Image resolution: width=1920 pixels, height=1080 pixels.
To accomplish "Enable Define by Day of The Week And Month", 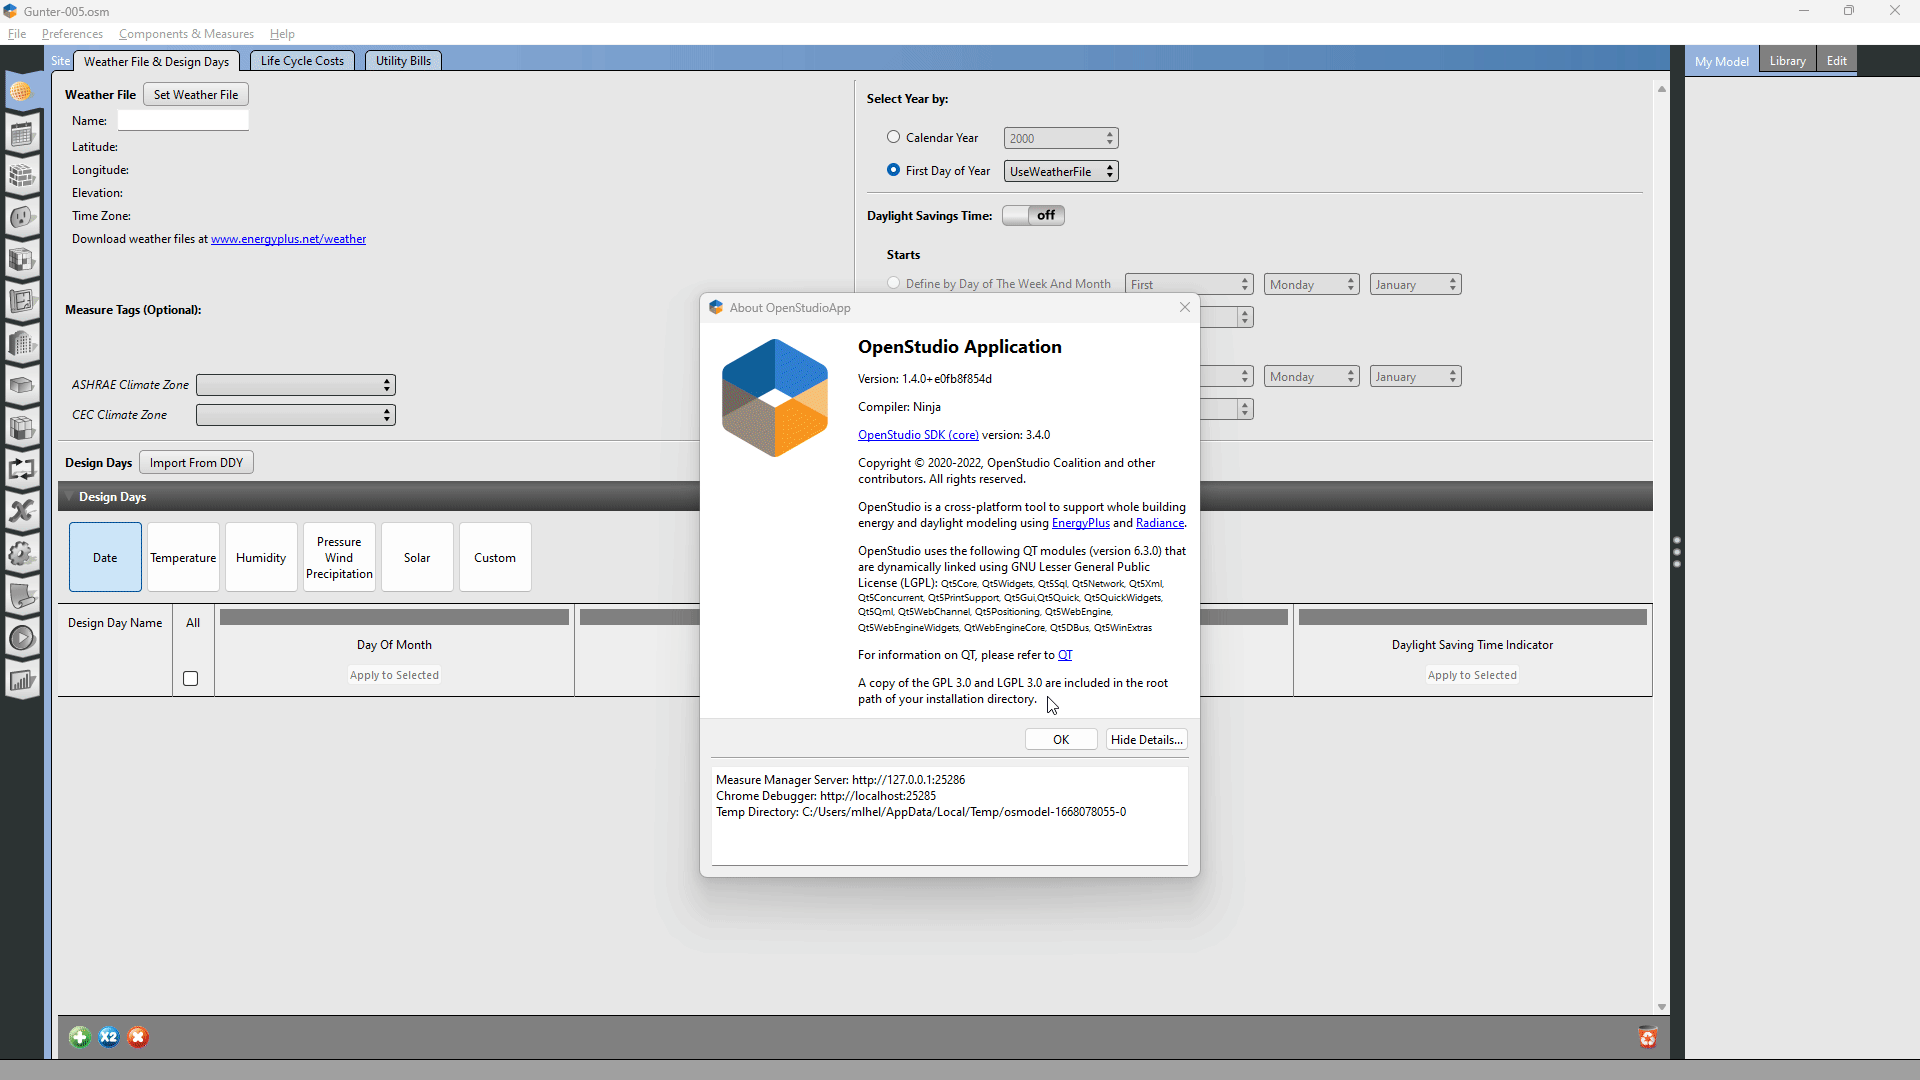I will coord(893,283).
